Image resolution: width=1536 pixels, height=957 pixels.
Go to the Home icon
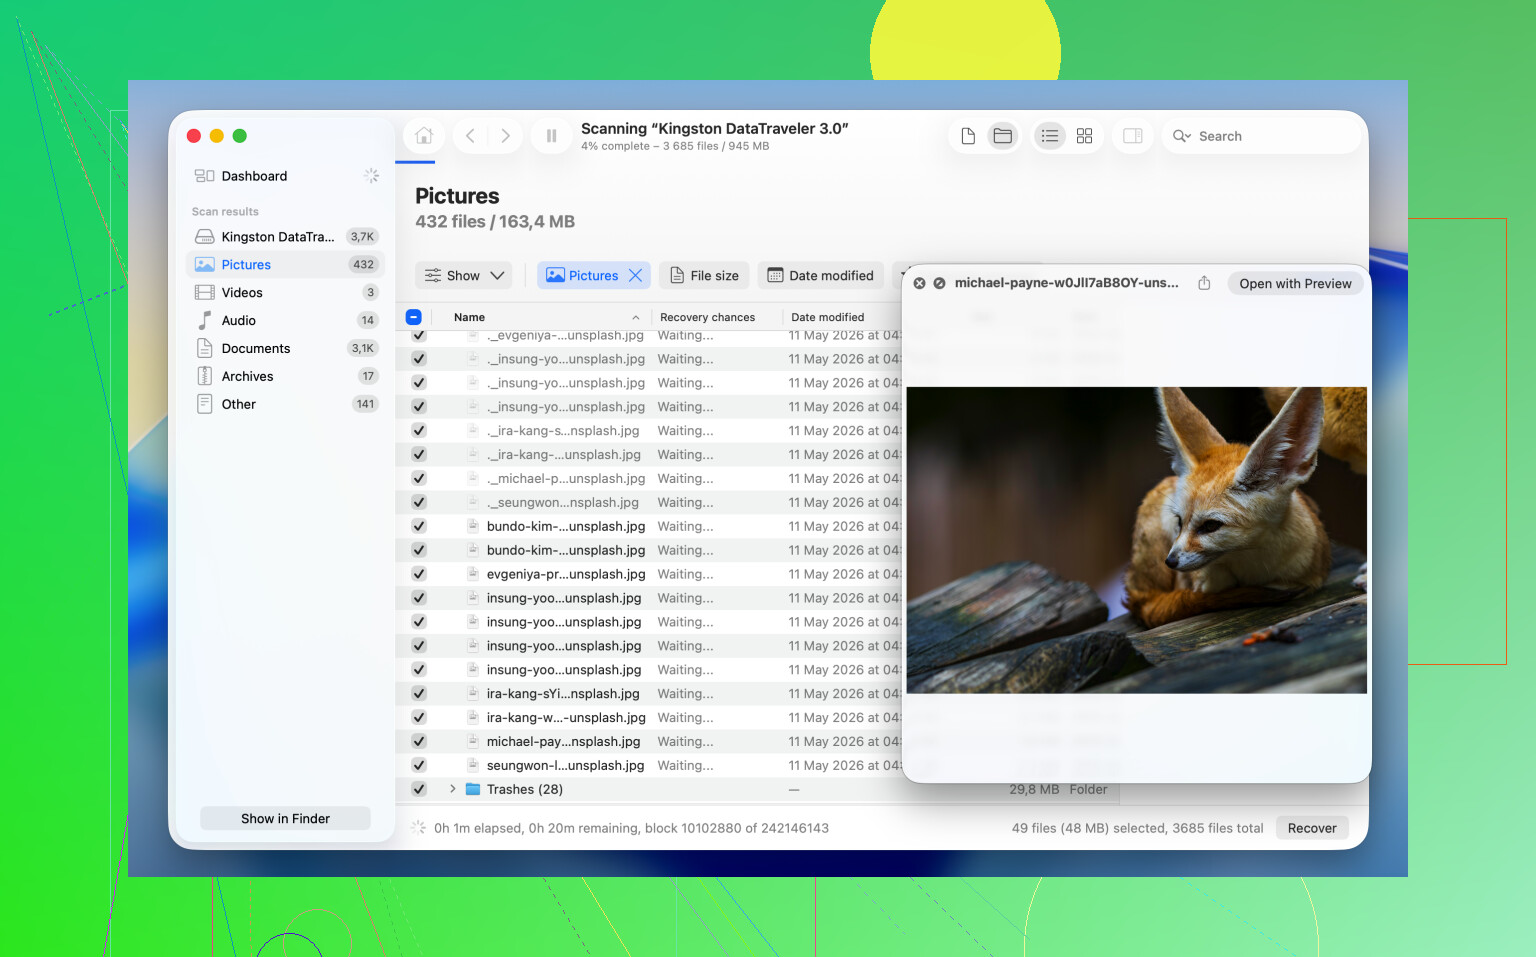[424, 136]
